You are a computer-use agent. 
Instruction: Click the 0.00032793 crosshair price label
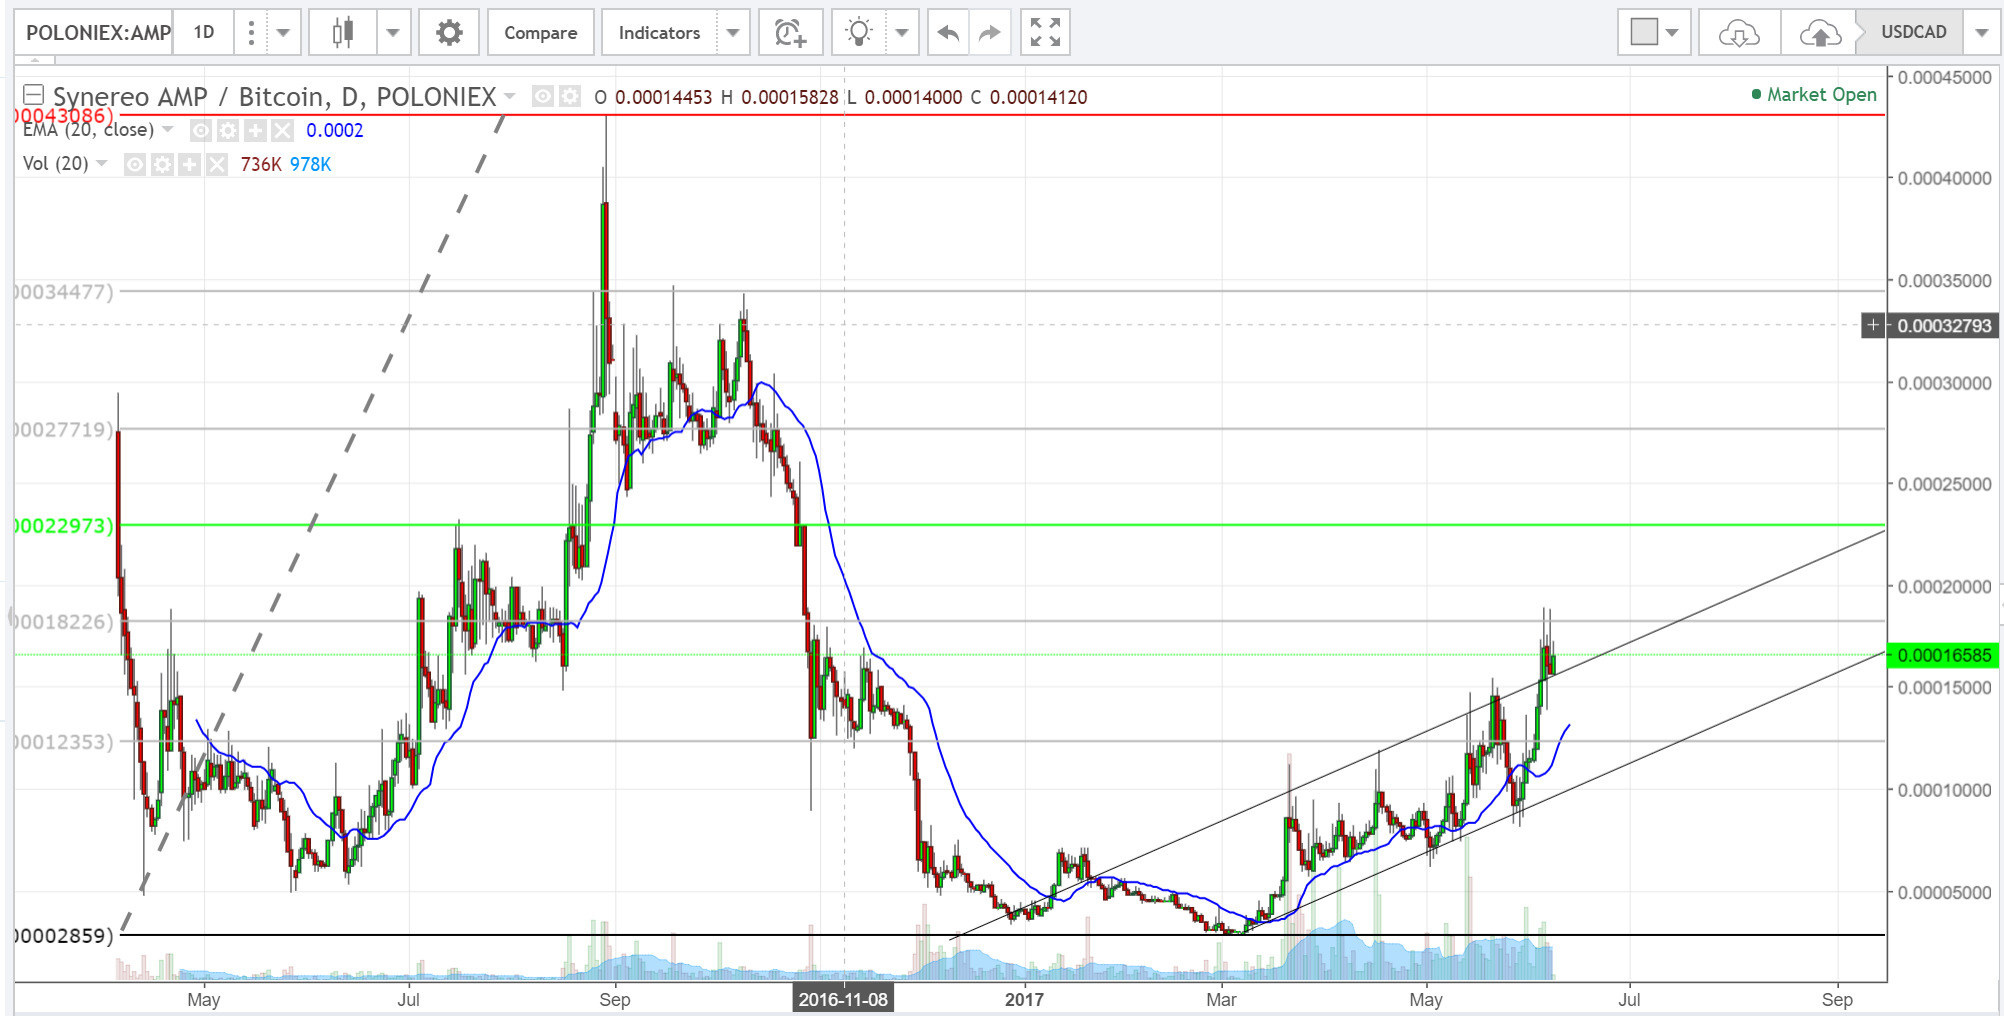click(x=1943, y=325)
